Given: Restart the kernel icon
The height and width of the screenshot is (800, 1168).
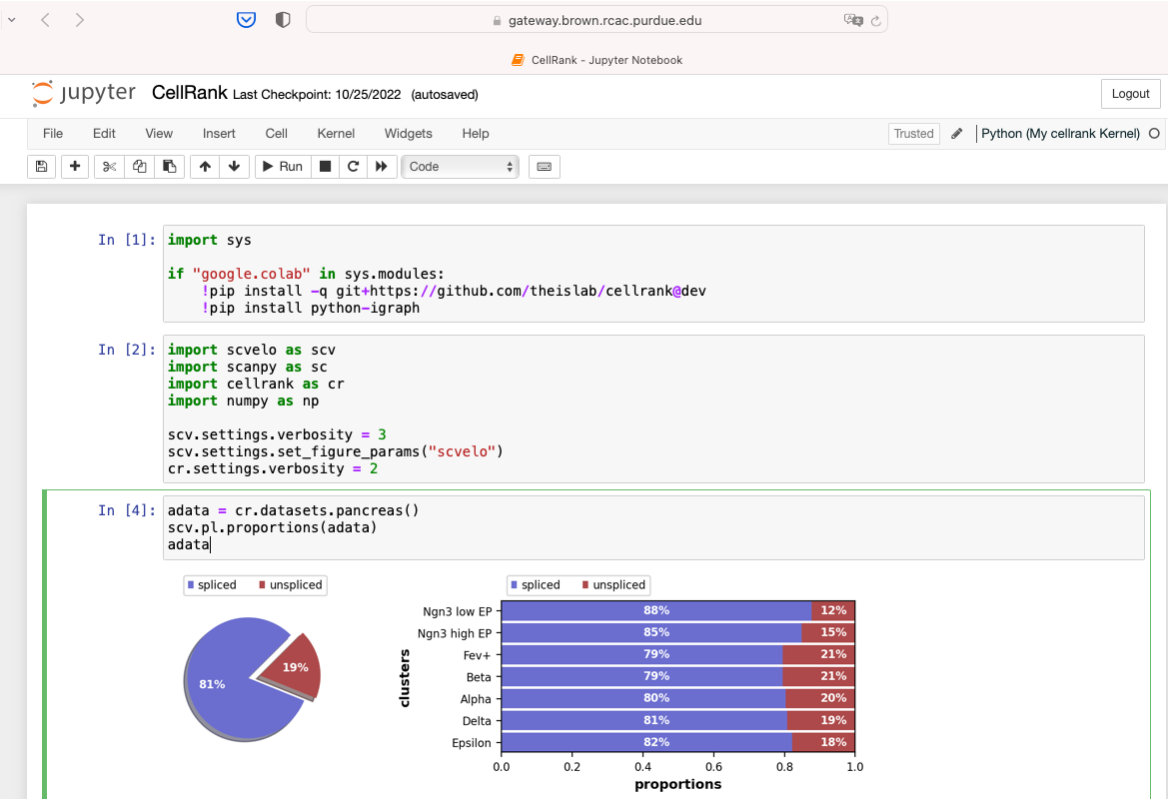Looking at the screenshot, I should coord(353,167).
